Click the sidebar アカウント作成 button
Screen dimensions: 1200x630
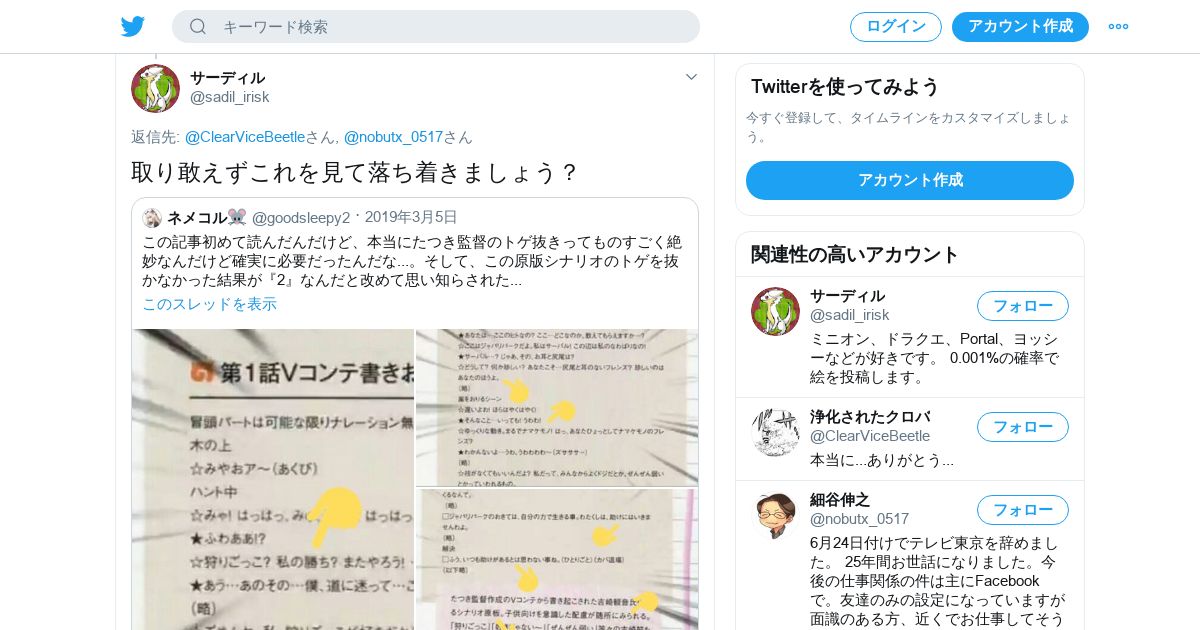click(910, 180)
